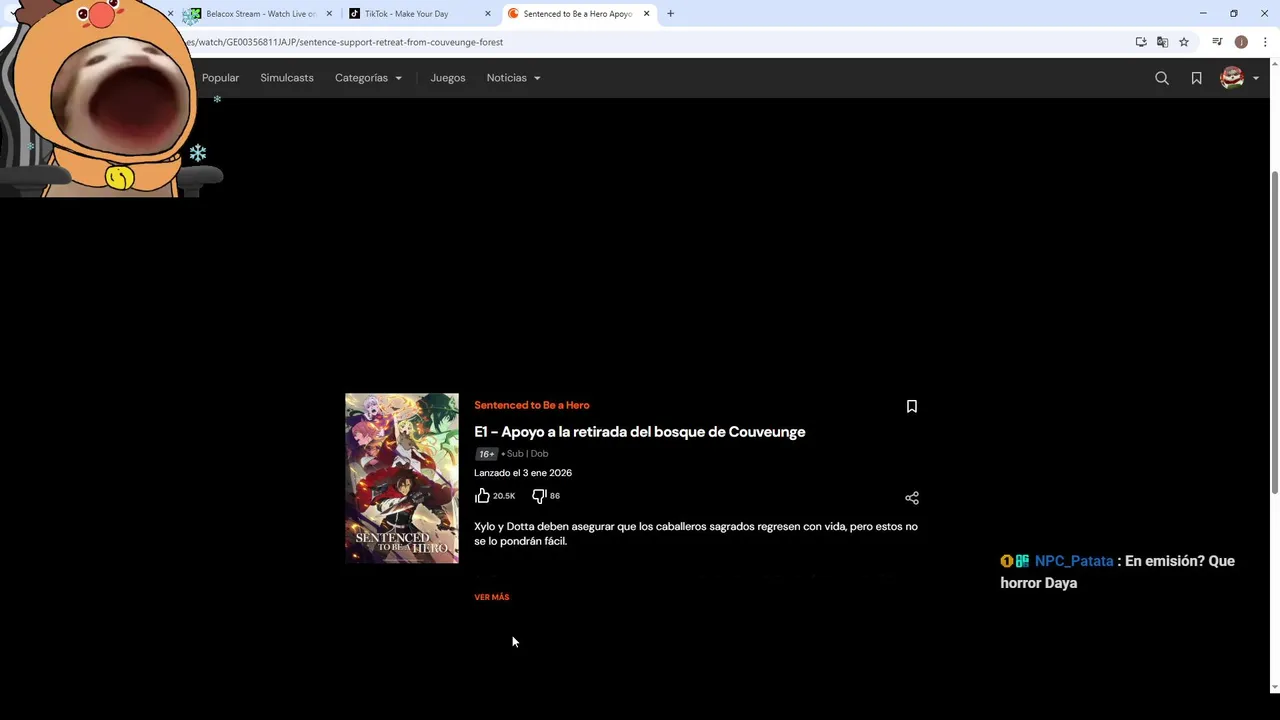The image size is (1280, 720).
Task: Open the Chrome three-dot menu
Action: (1265, 42)
